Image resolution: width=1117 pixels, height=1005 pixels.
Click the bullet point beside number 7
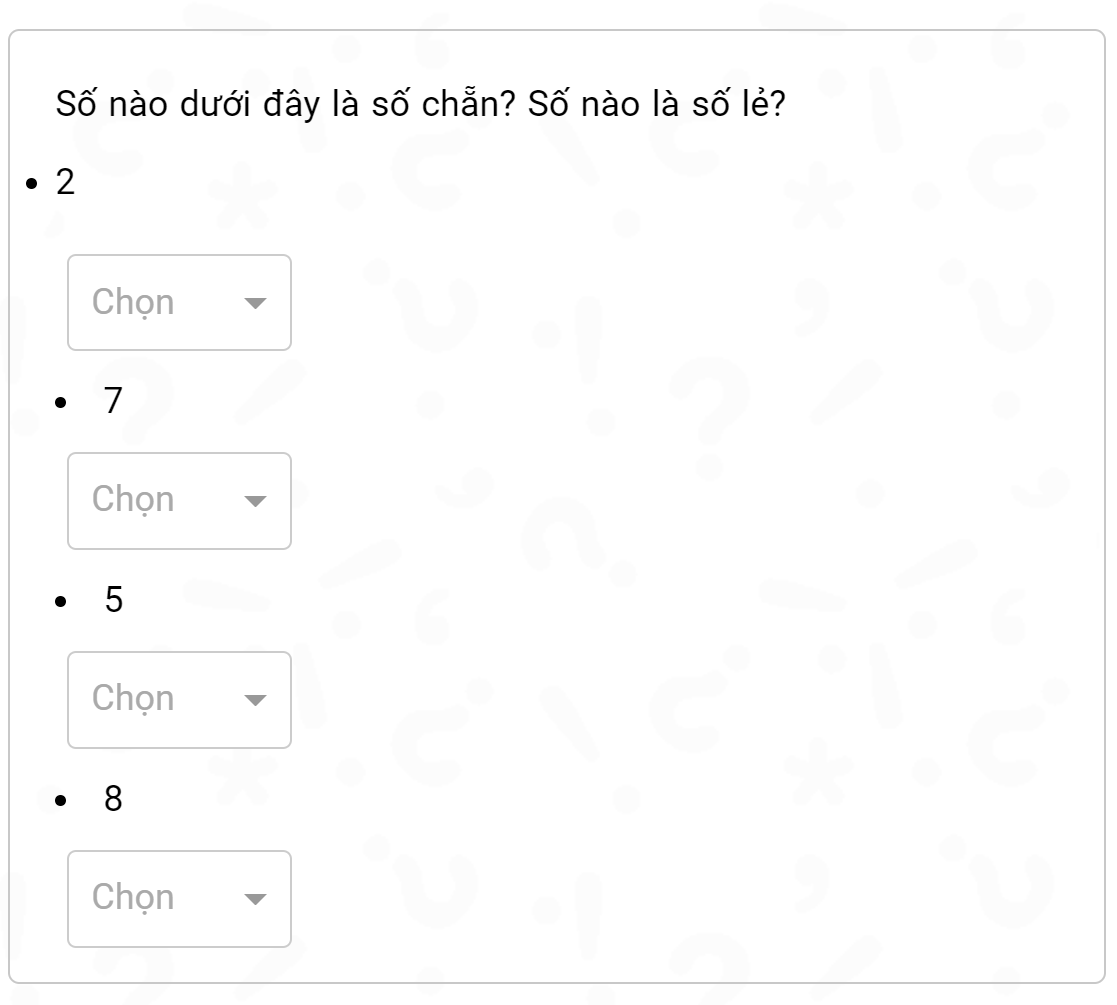click(x=62, y=403)
